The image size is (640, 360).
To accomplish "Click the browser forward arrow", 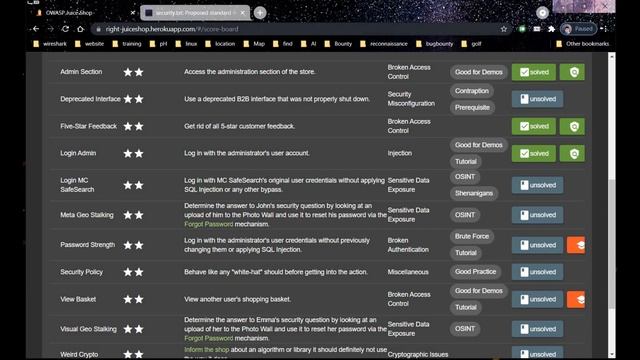I will (51, 29).
